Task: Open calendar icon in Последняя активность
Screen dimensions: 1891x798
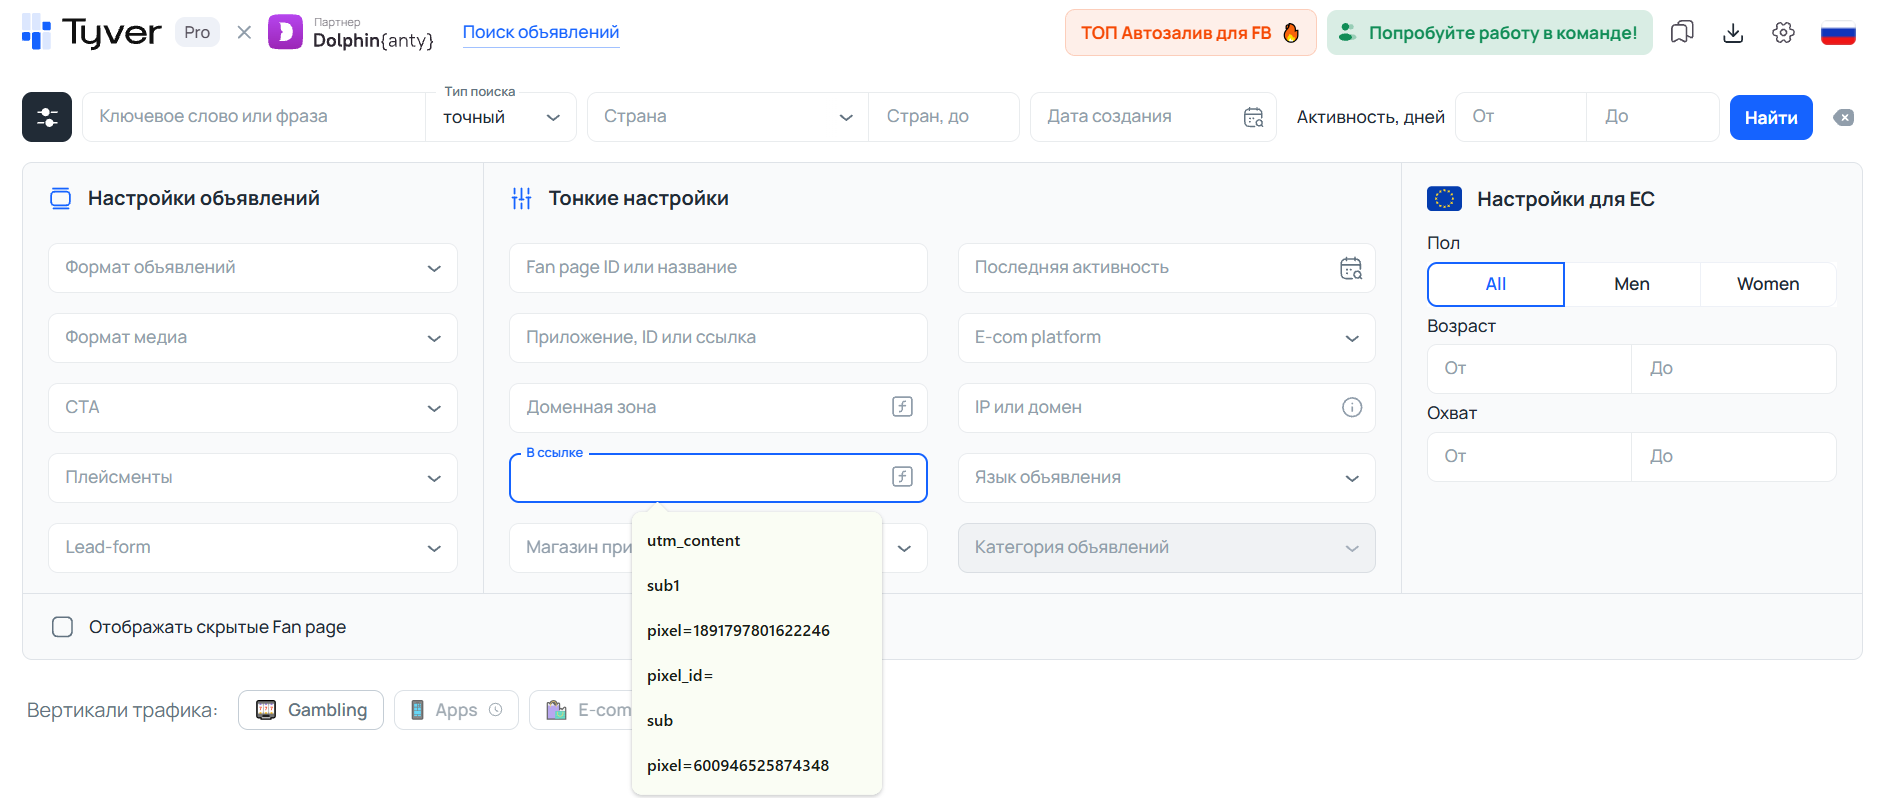Action: click(x=1351, y=268)
